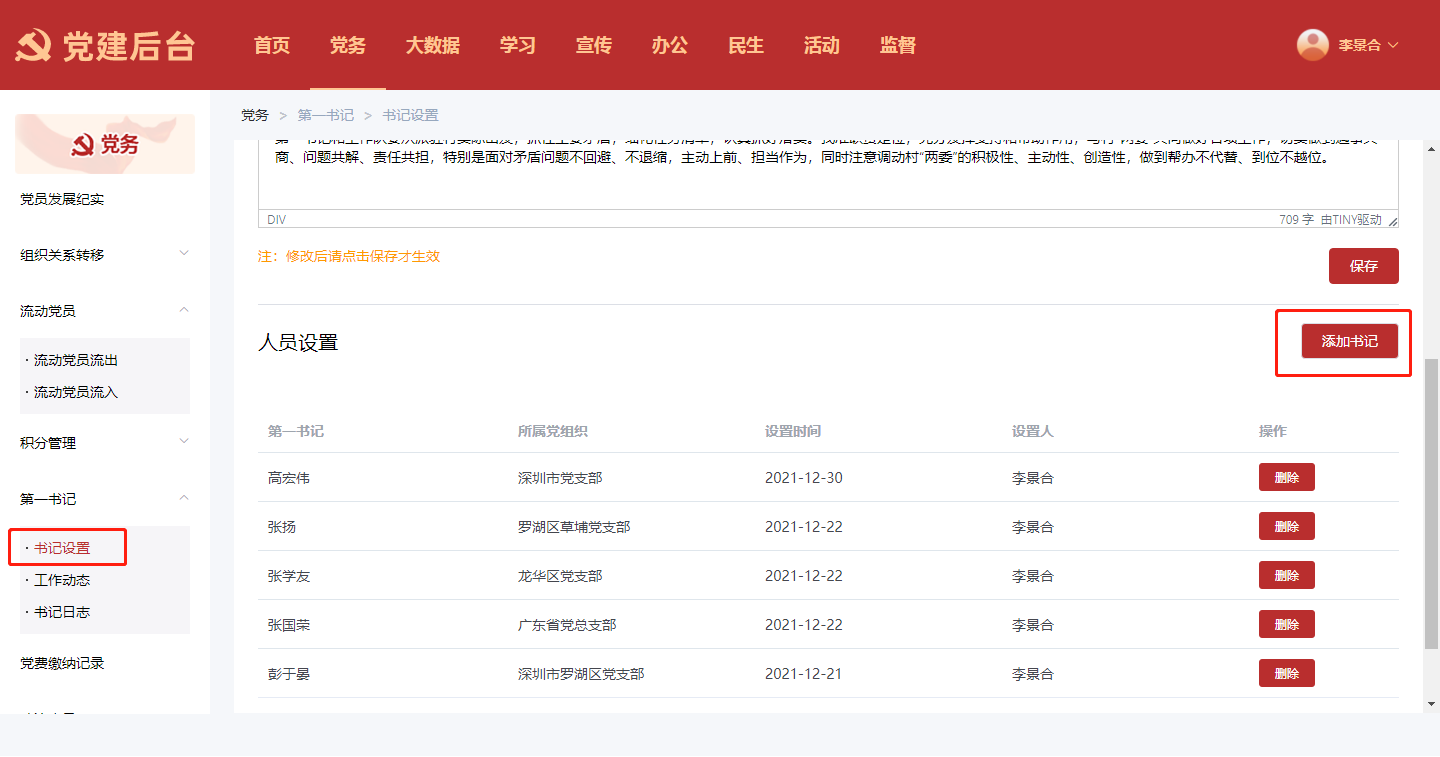
Task: Click the 第一书记 breadcrumb link
Action: point(325,115)
